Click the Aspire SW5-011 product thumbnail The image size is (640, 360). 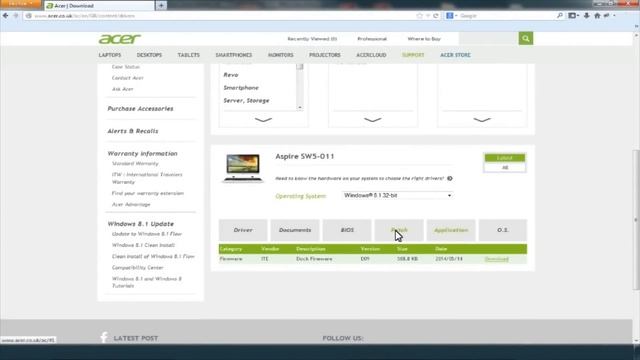coord(243,167)
